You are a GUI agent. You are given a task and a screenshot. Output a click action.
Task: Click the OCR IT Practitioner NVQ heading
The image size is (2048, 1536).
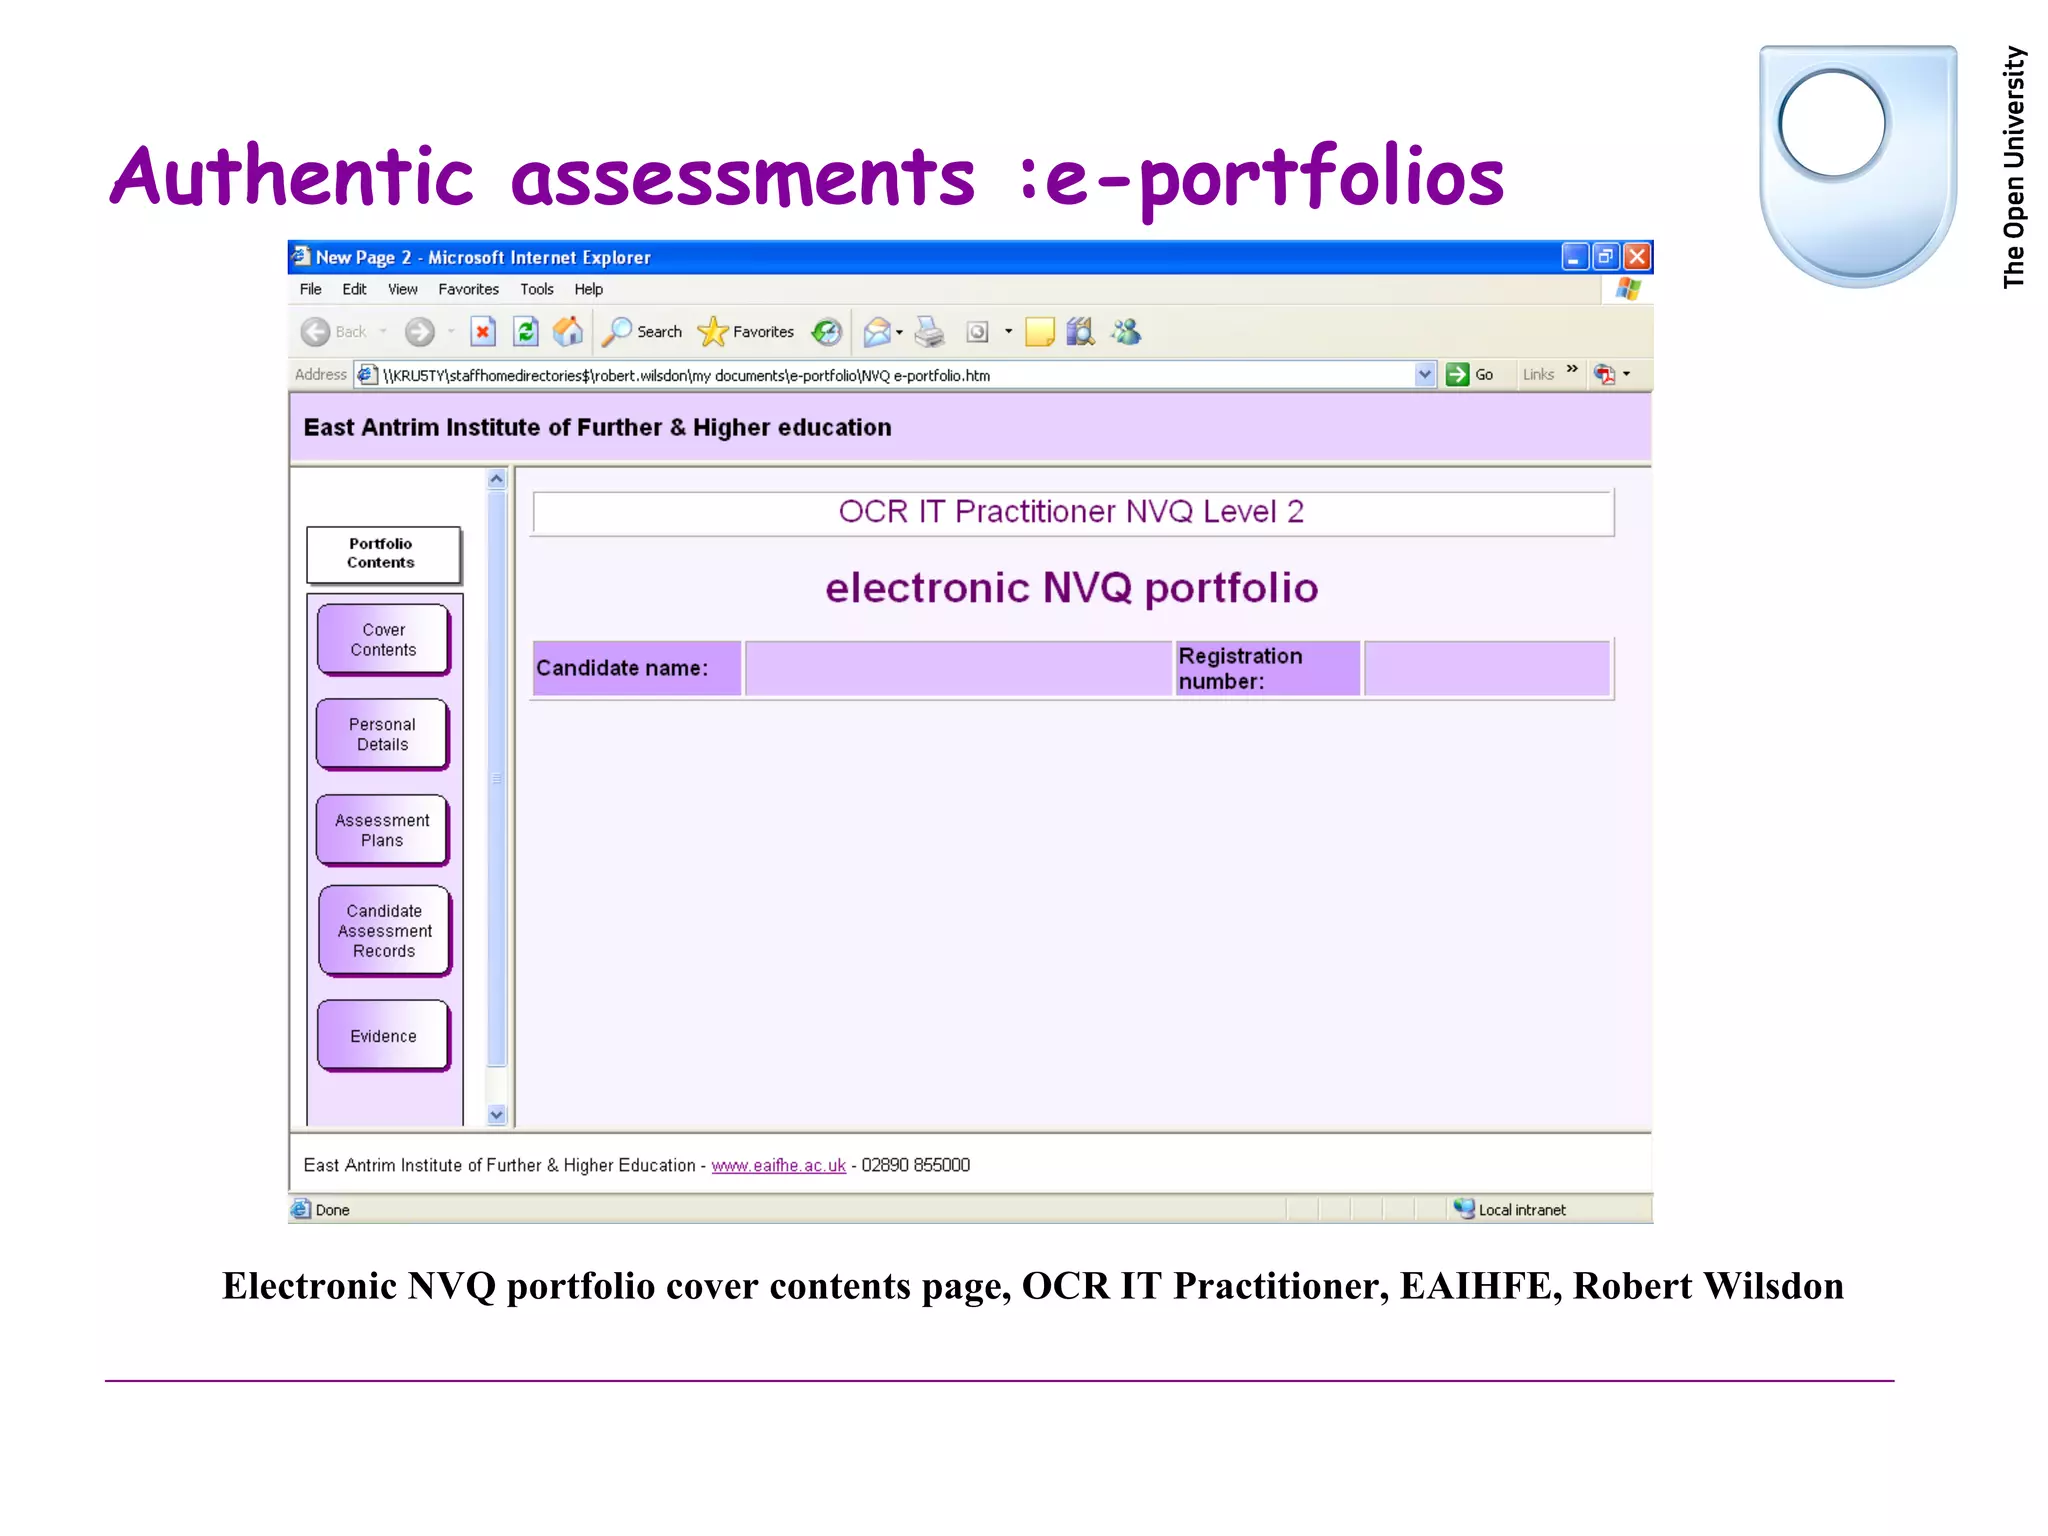point(1071,512)
